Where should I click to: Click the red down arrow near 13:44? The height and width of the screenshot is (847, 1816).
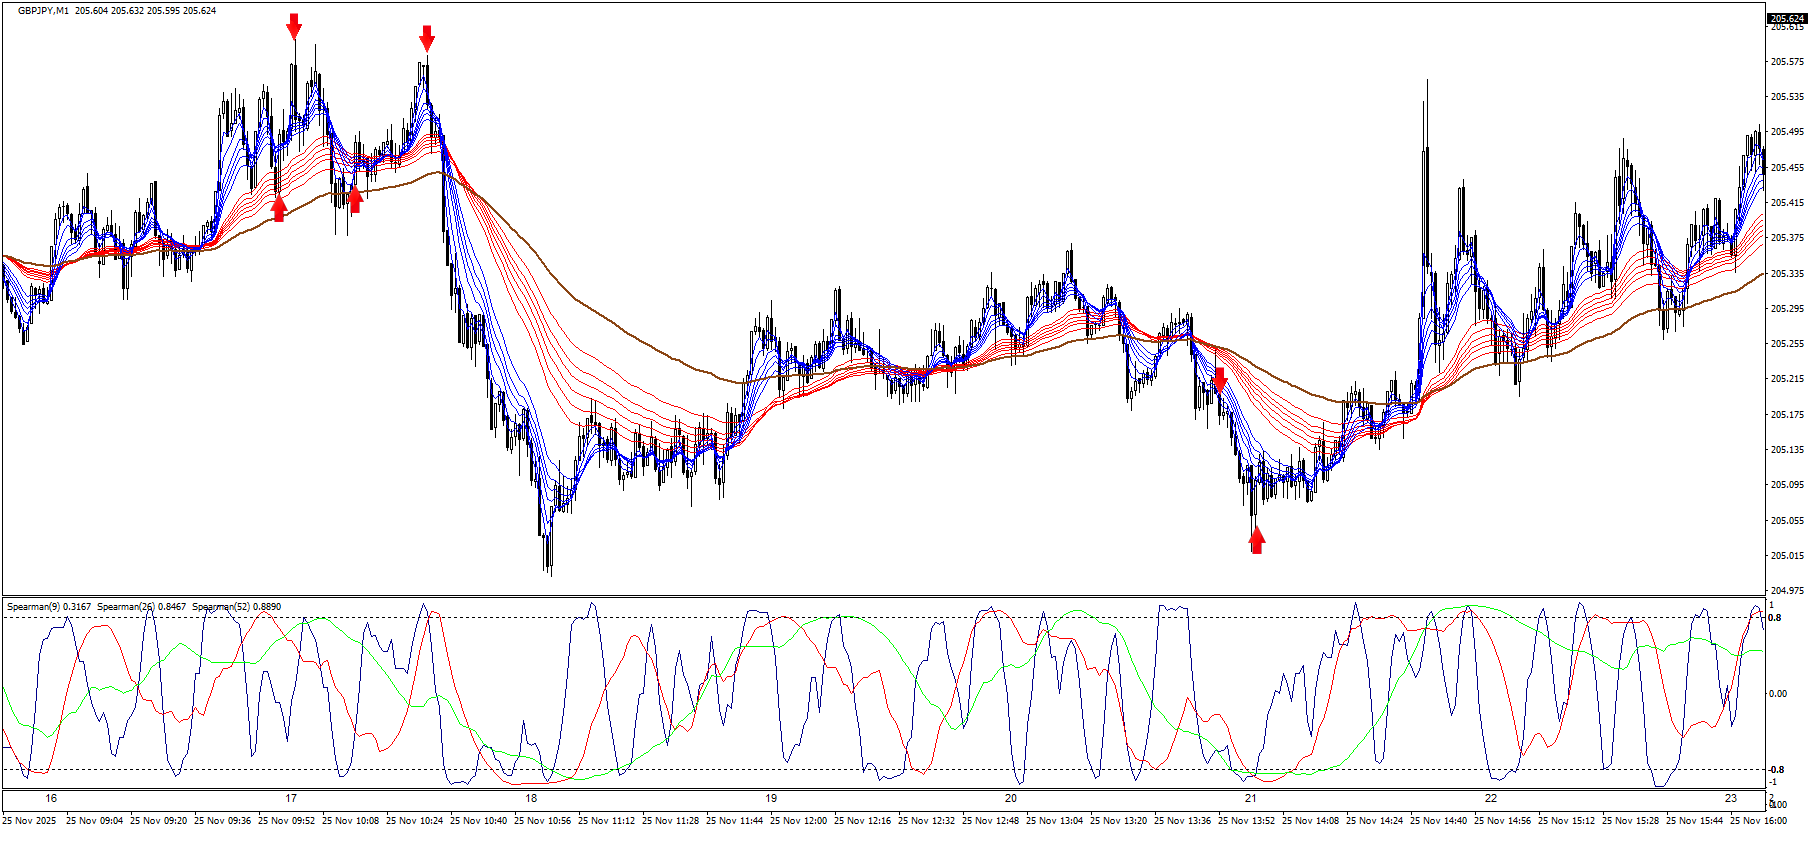coord(1219,380)
